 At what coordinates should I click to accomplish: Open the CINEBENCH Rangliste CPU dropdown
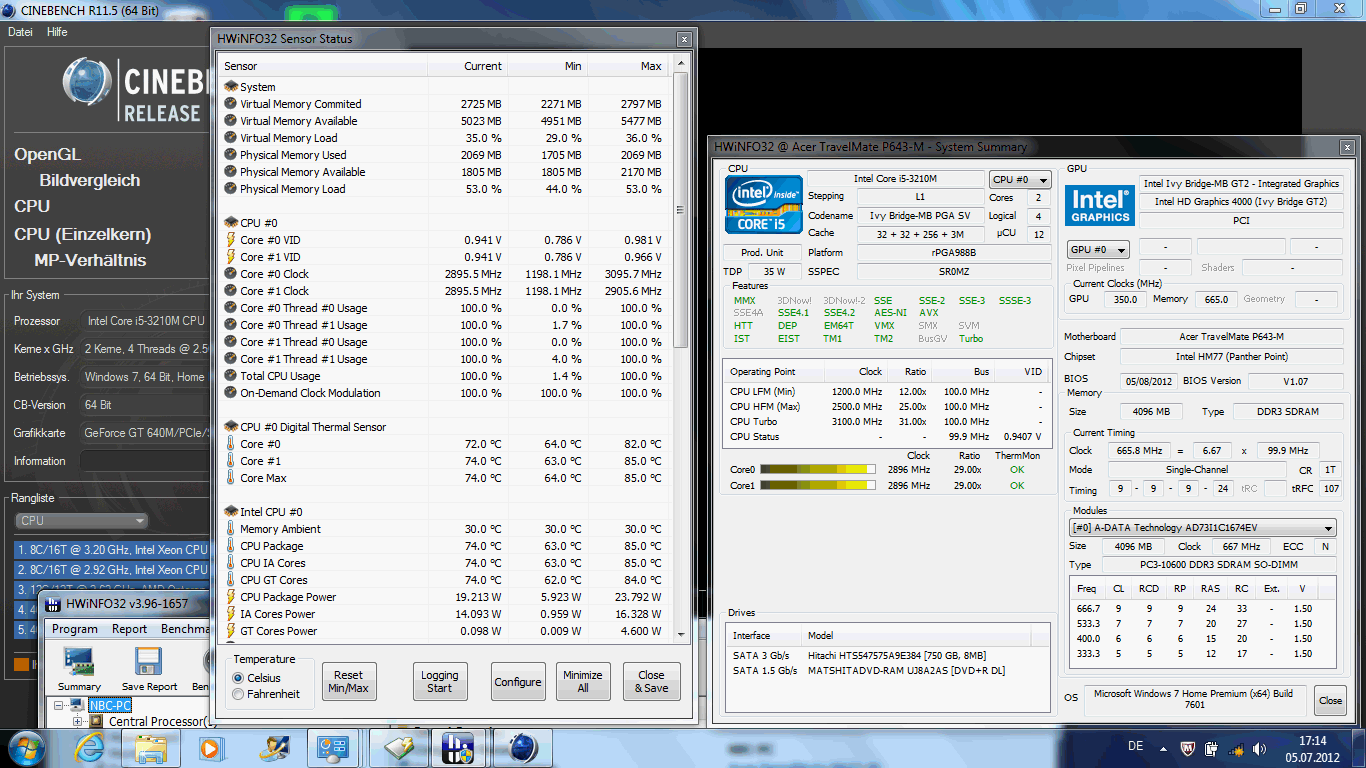81,520
